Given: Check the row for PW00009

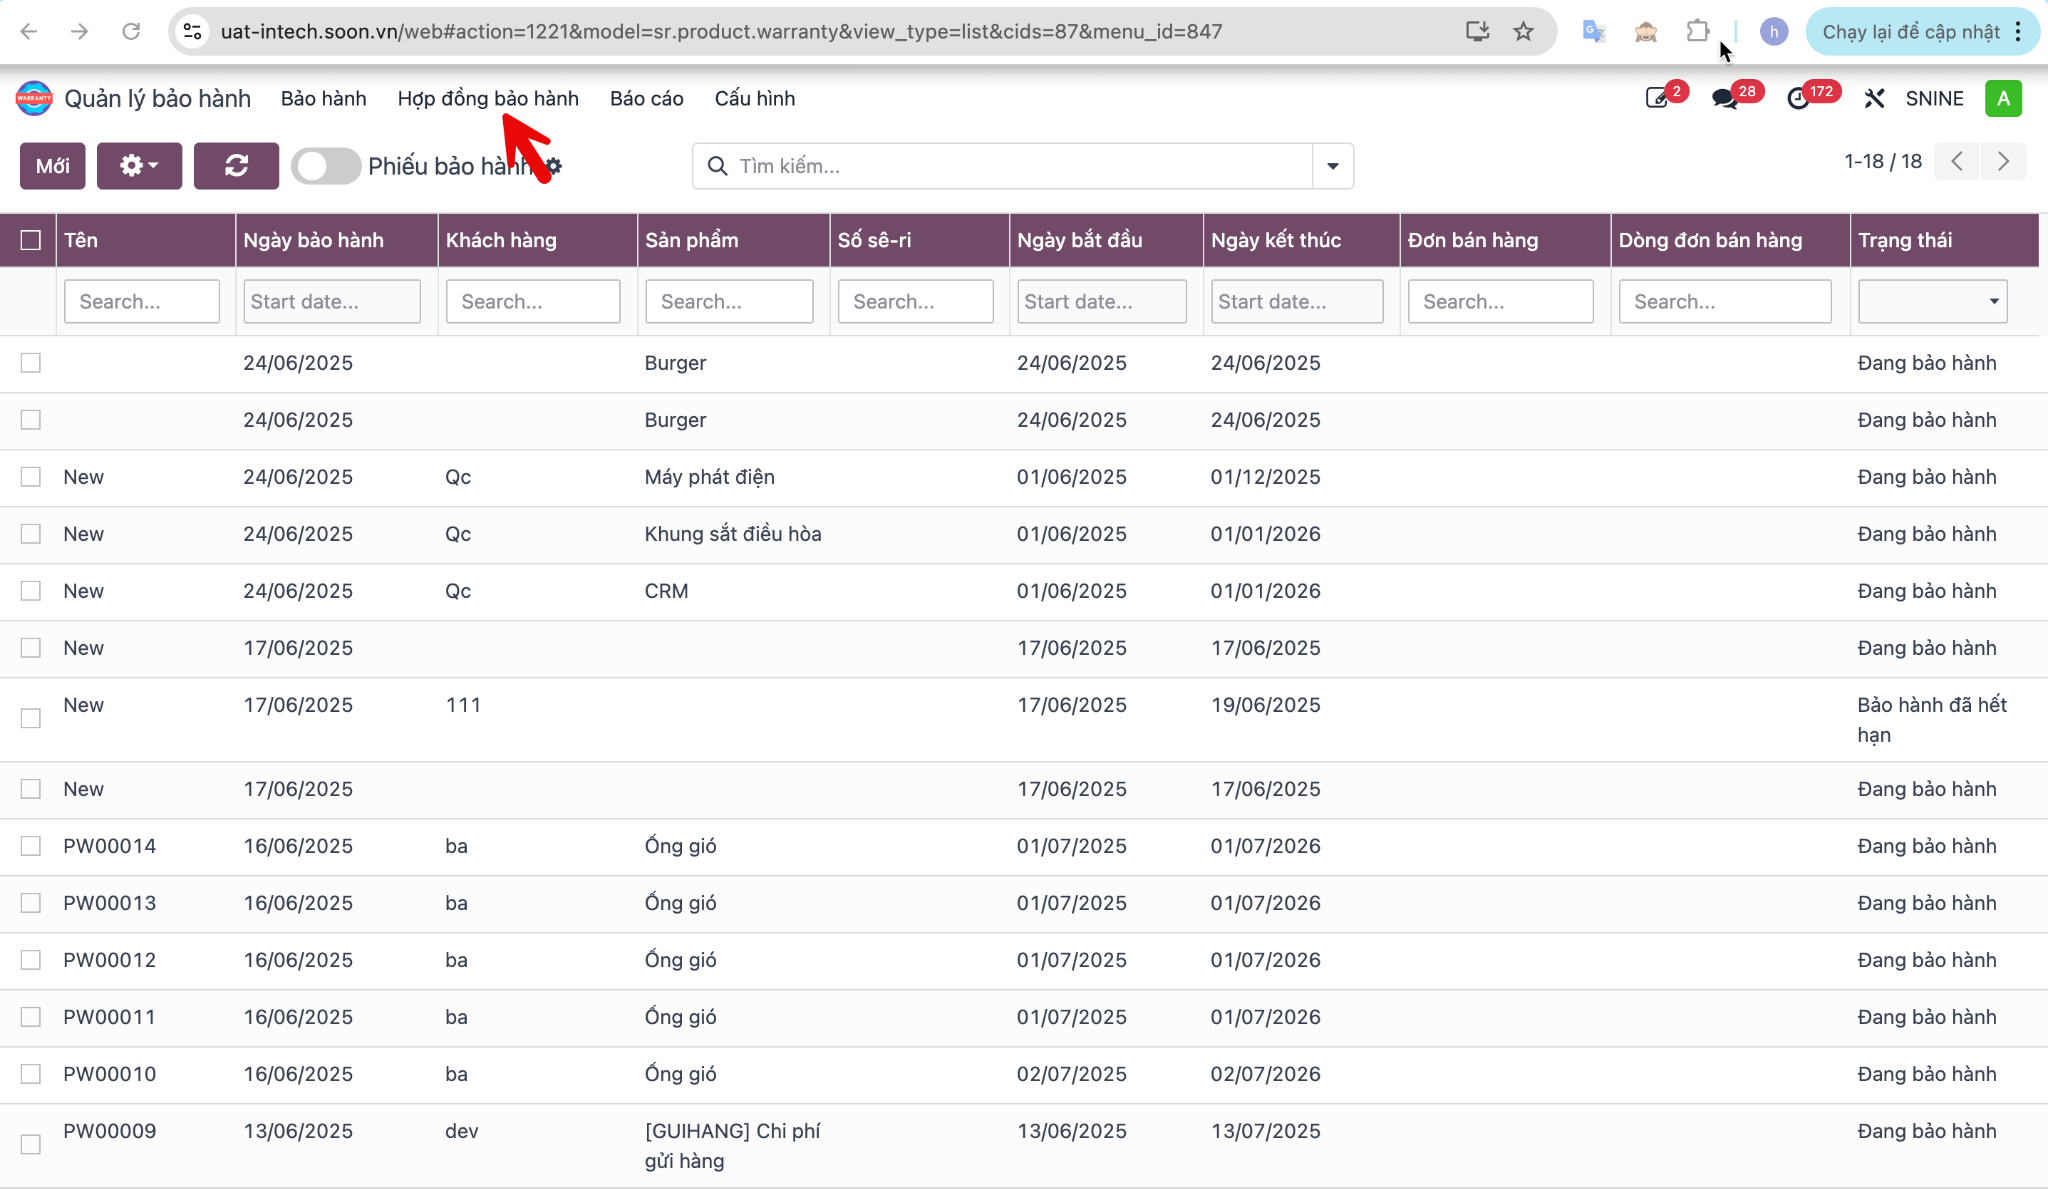Looking at the screenshot, I should pyautogui.click(x=31, y=1144).
